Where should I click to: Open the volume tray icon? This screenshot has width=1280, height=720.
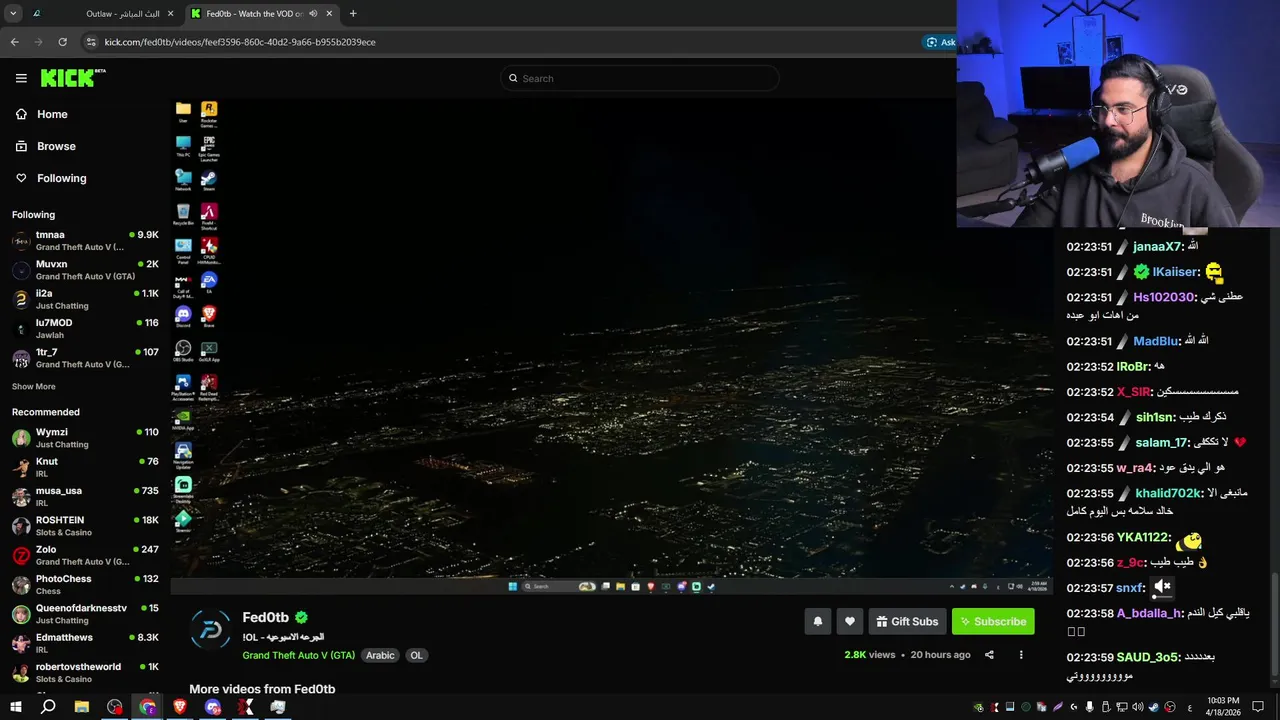click(1137, 707)
